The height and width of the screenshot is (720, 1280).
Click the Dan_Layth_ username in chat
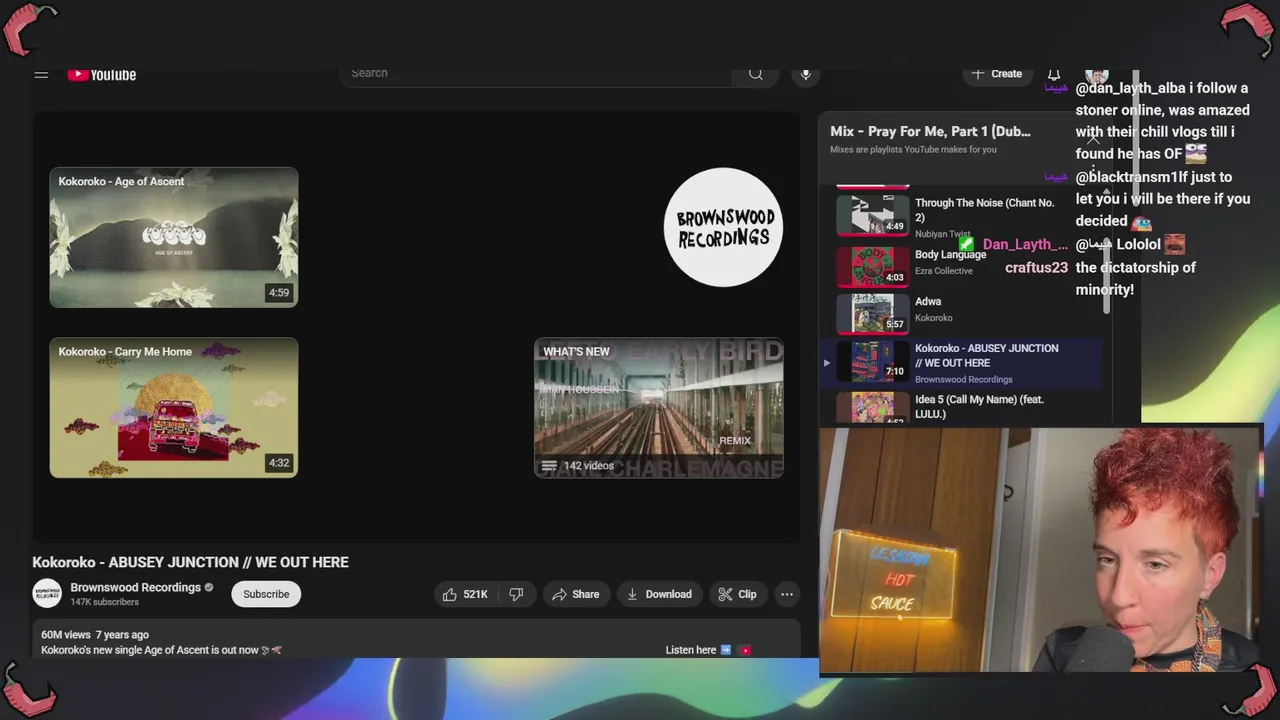(1025, 244)
